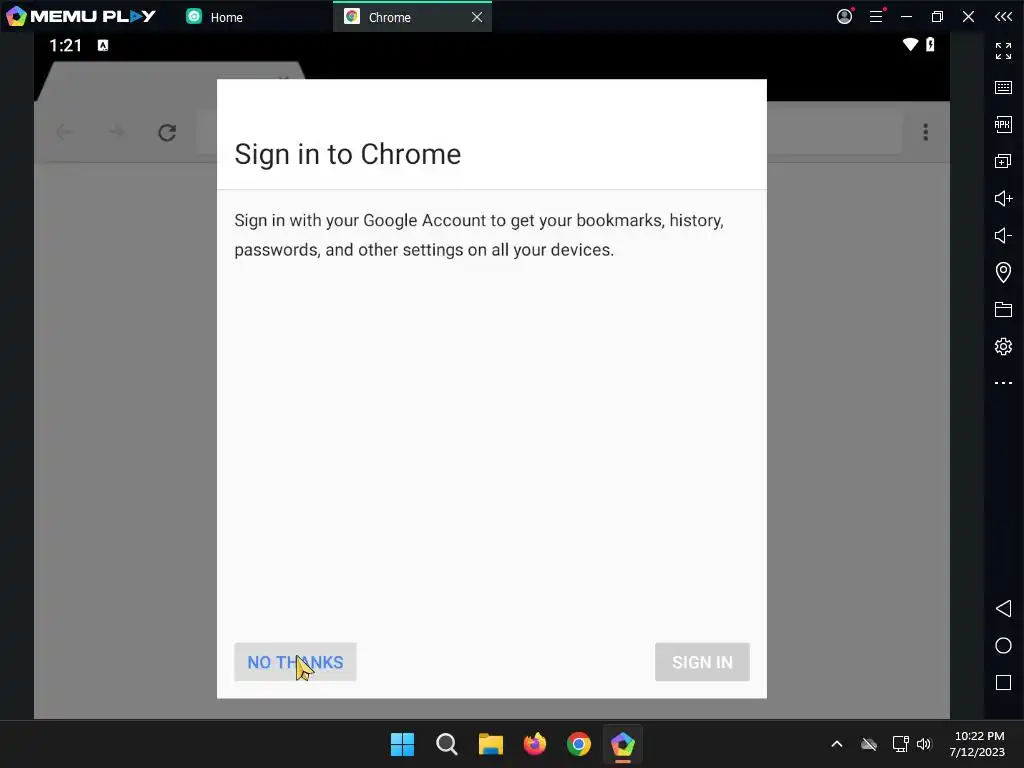Click the Android battery status icon

tap(930, 44)
